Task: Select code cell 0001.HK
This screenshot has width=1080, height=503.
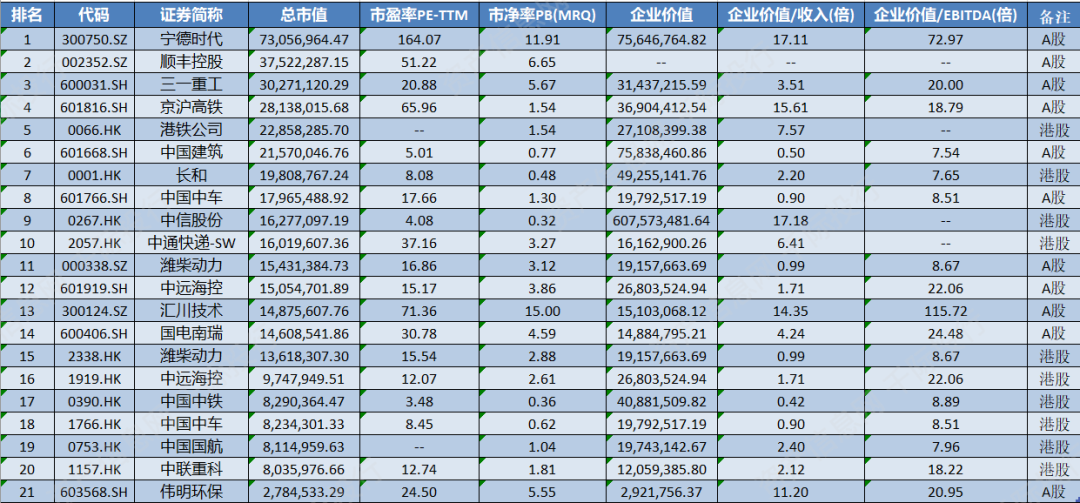Action: coord(94,175)
